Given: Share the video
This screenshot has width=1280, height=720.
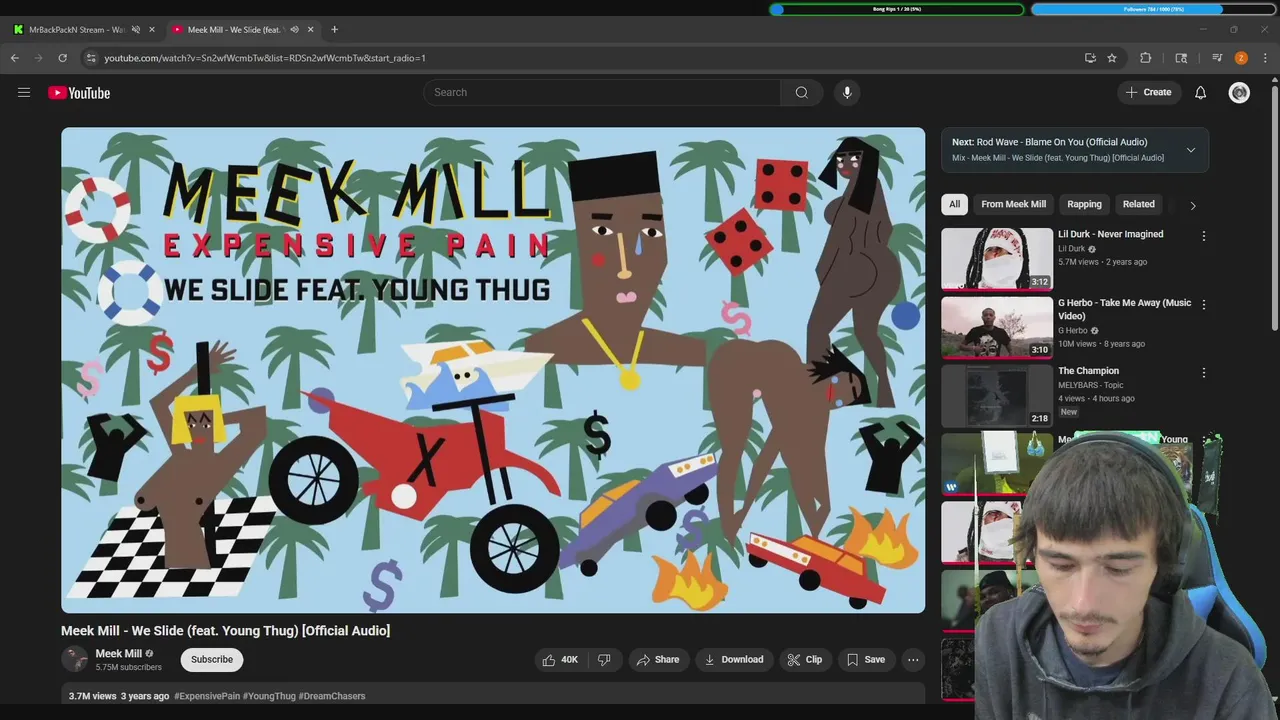Looking at the screenshot, I should coord(658,659).
